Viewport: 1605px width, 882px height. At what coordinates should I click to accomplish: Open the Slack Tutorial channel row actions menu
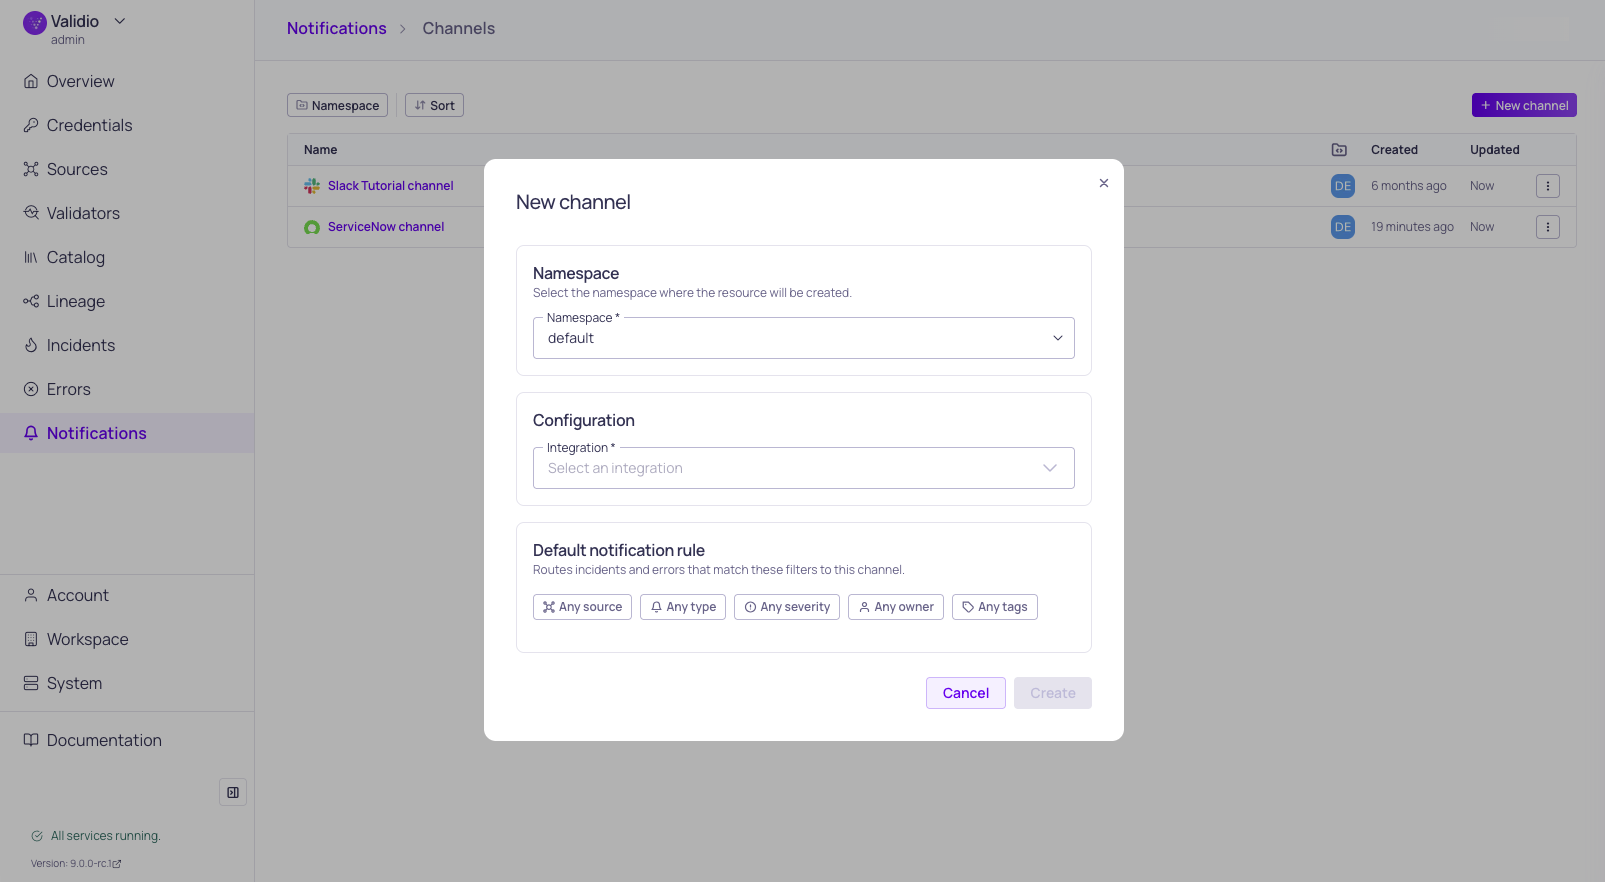point(1548,186)
